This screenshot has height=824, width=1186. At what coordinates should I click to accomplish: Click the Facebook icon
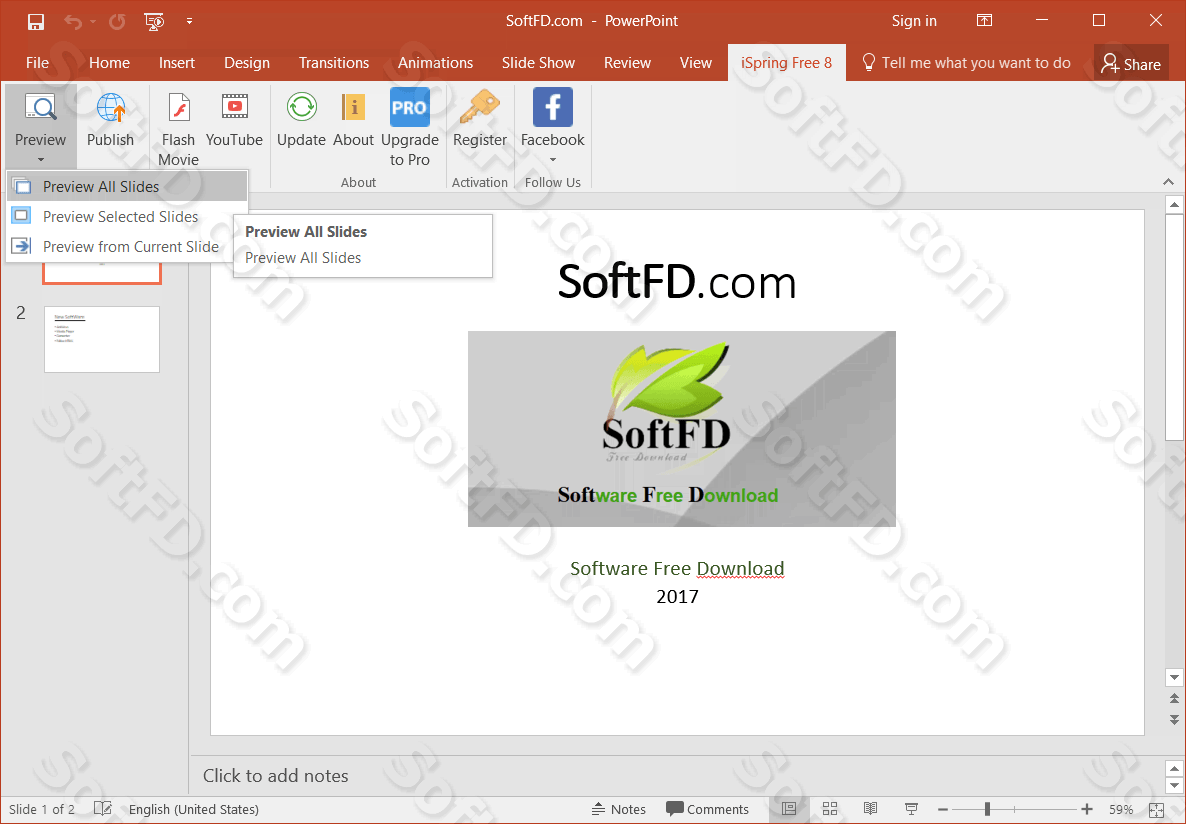(x=553, y=107)
